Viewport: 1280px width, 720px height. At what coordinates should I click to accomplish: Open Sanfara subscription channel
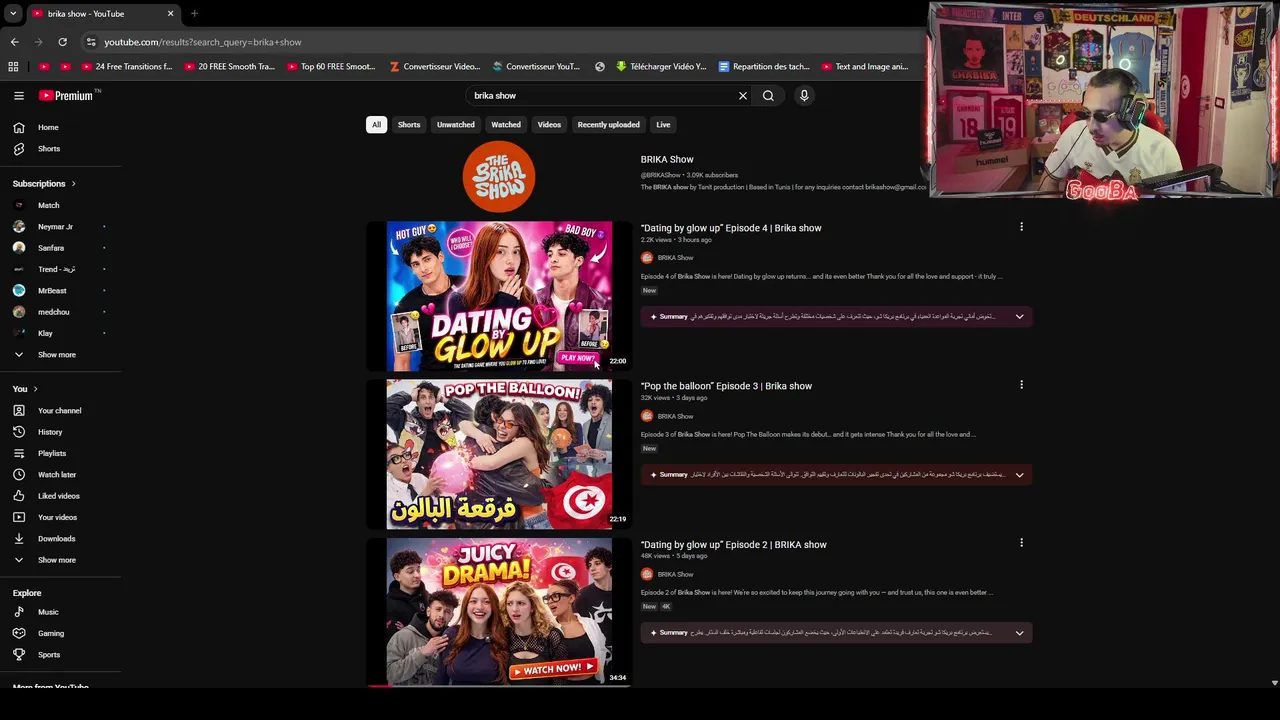(x=51, y=248)
